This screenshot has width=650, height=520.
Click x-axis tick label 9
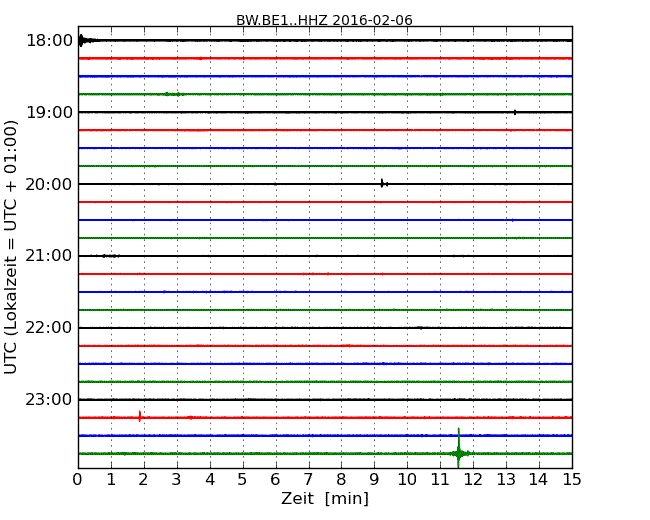pos(374,480)
